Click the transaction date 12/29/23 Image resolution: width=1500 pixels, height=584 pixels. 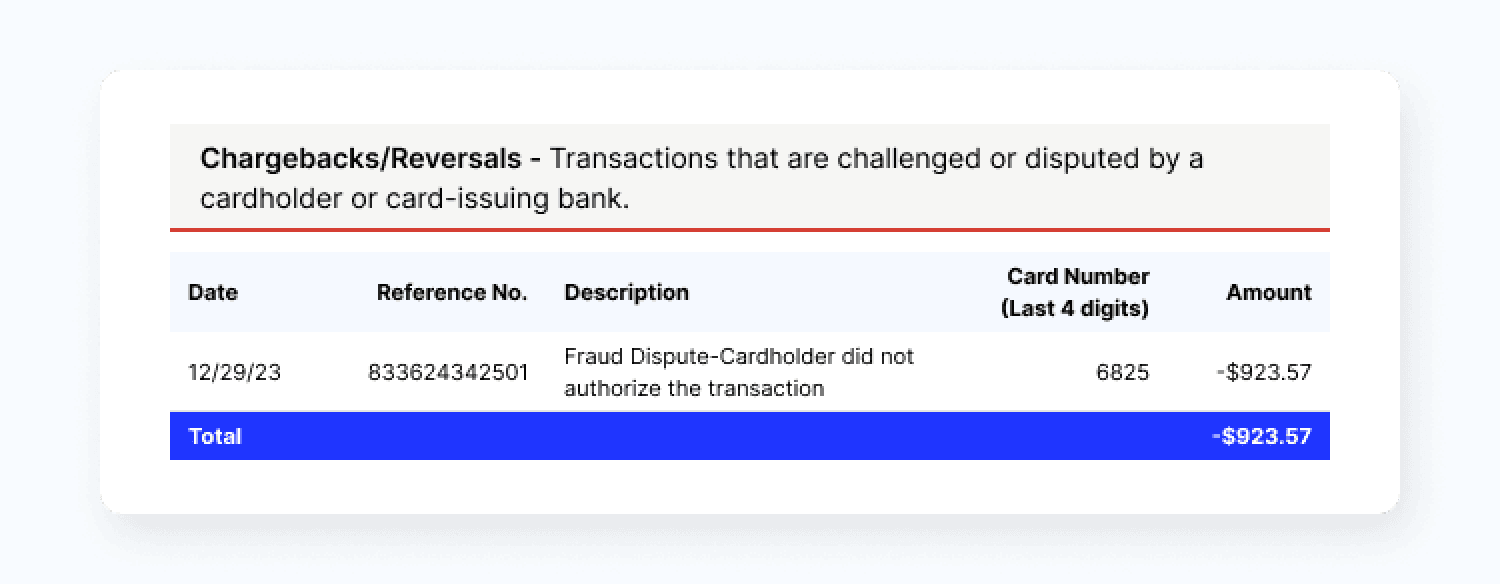(x=235, y=373)
